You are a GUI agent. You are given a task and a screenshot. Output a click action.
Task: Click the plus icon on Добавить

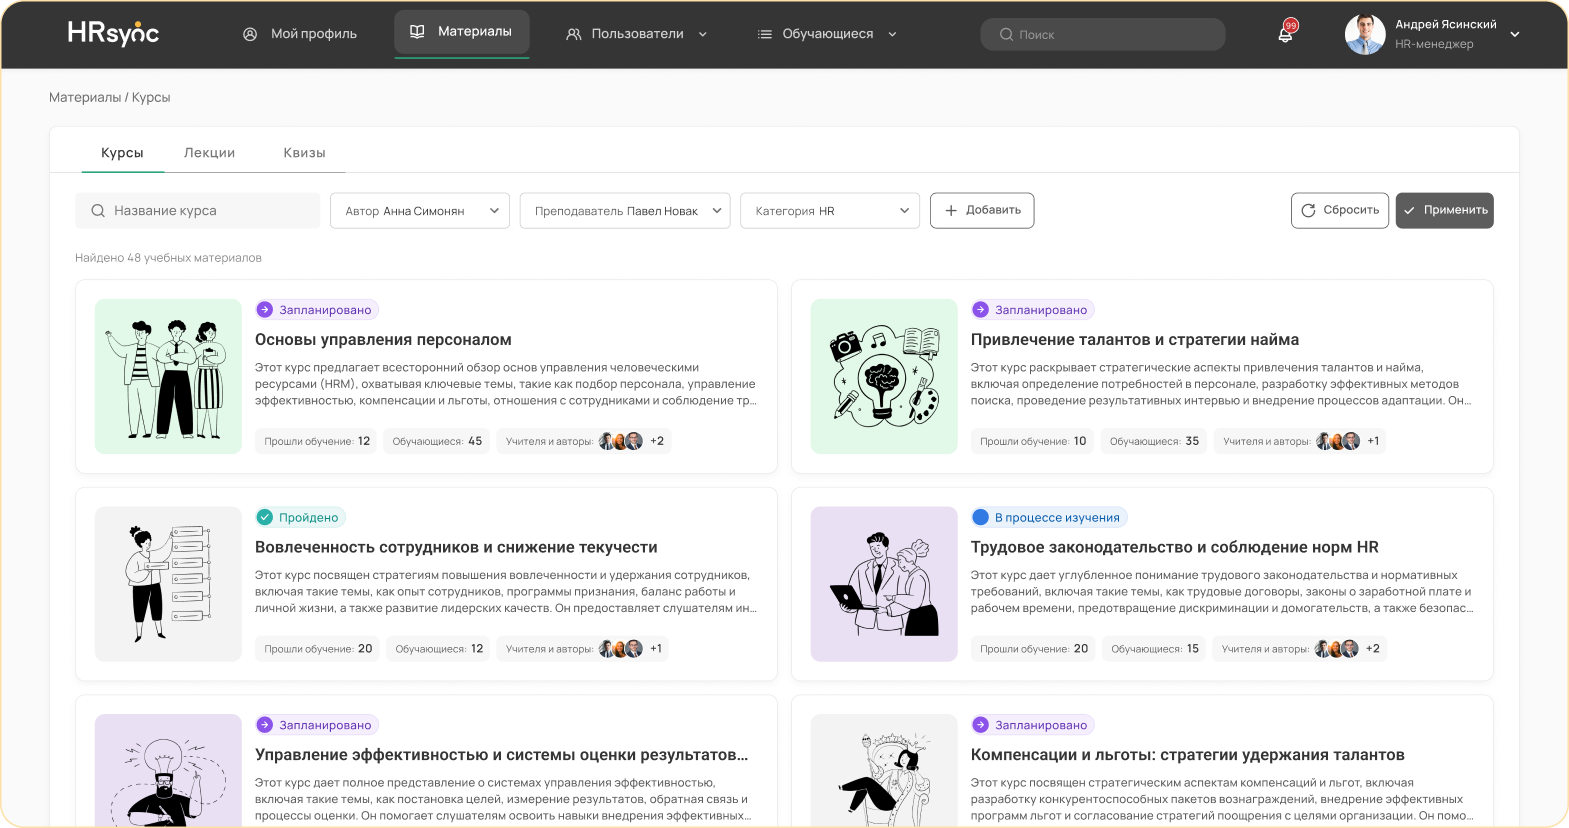point(951,211)
